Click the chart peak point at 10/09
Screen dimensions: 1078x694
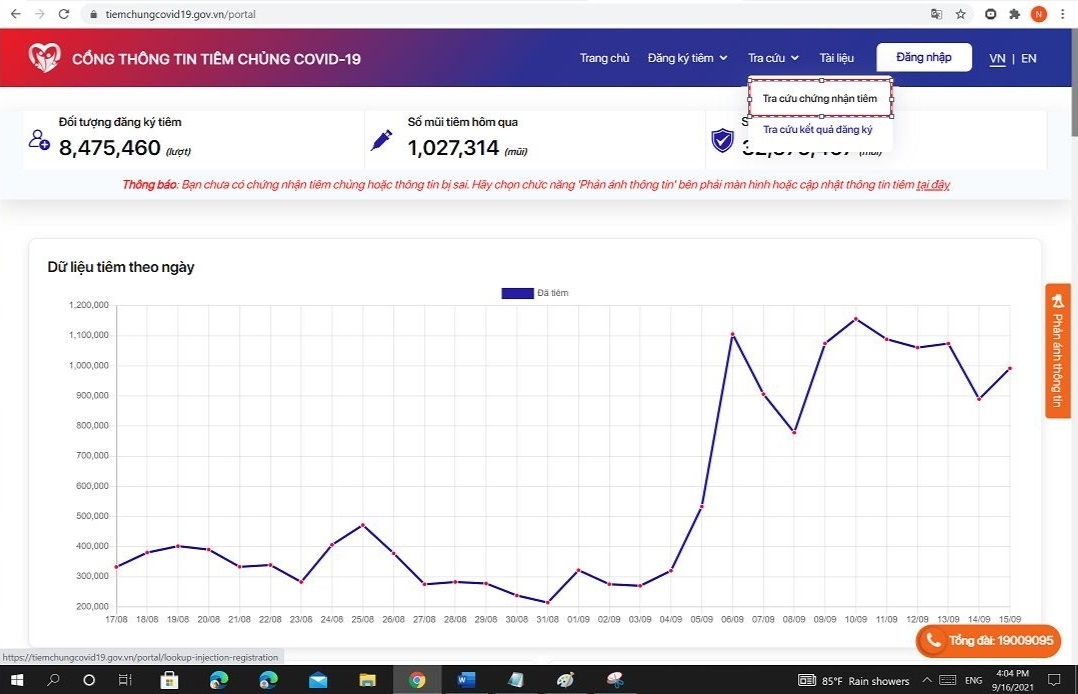tap(855, 319)
